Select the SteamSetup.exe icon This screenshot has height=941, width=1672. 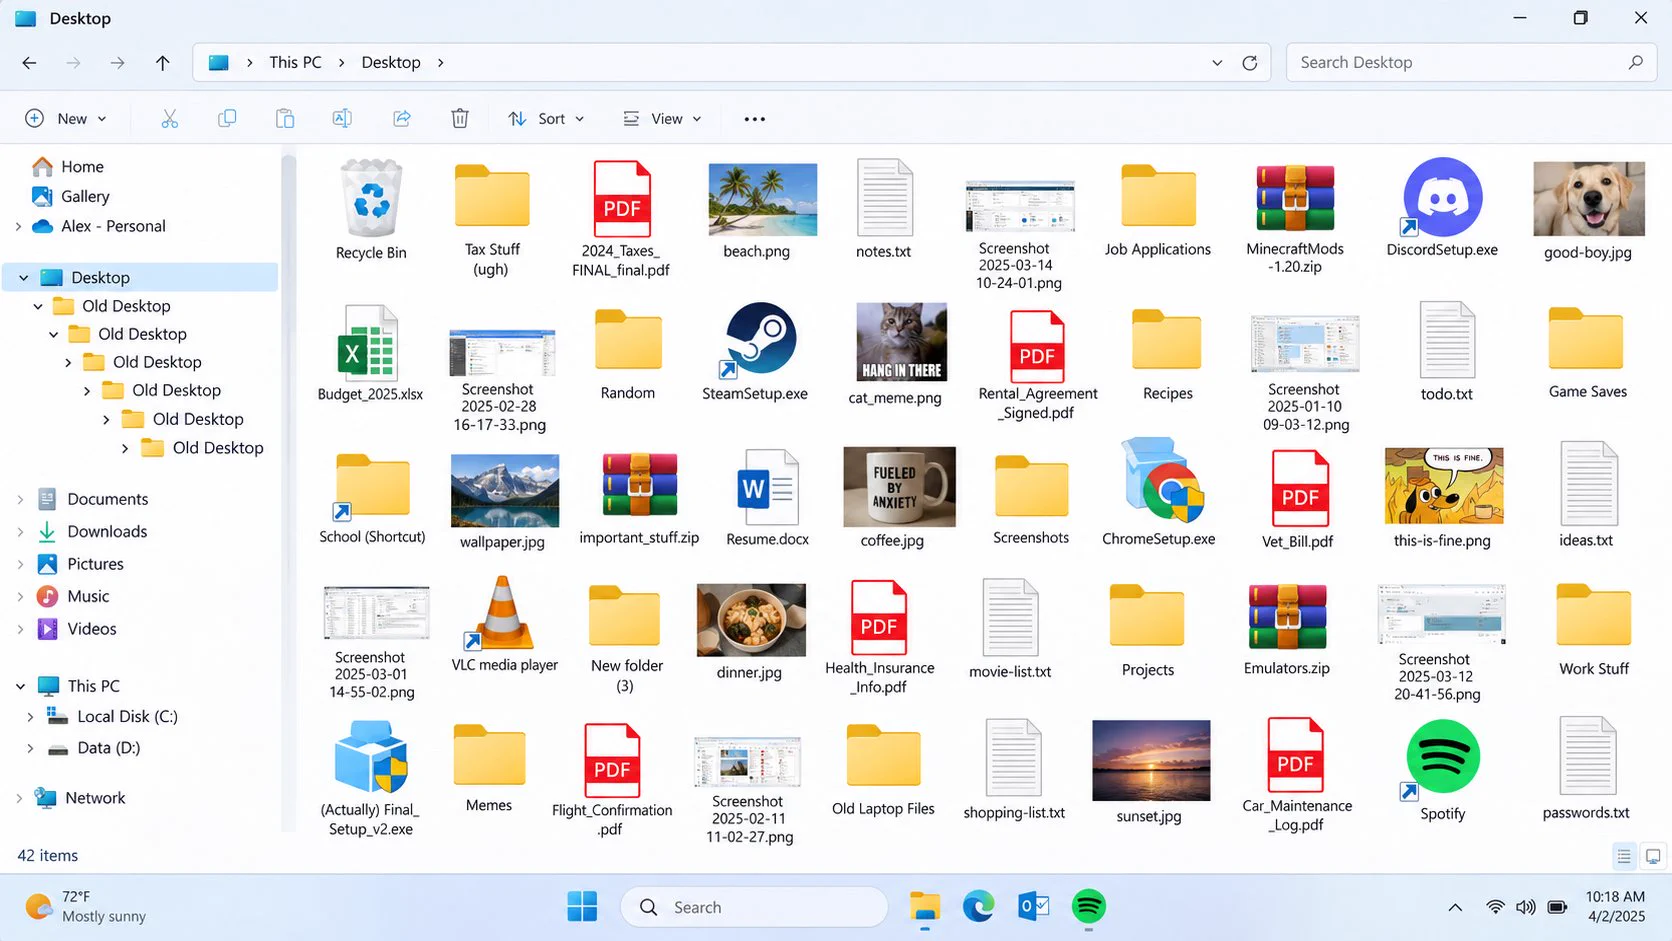click(760, 340)
